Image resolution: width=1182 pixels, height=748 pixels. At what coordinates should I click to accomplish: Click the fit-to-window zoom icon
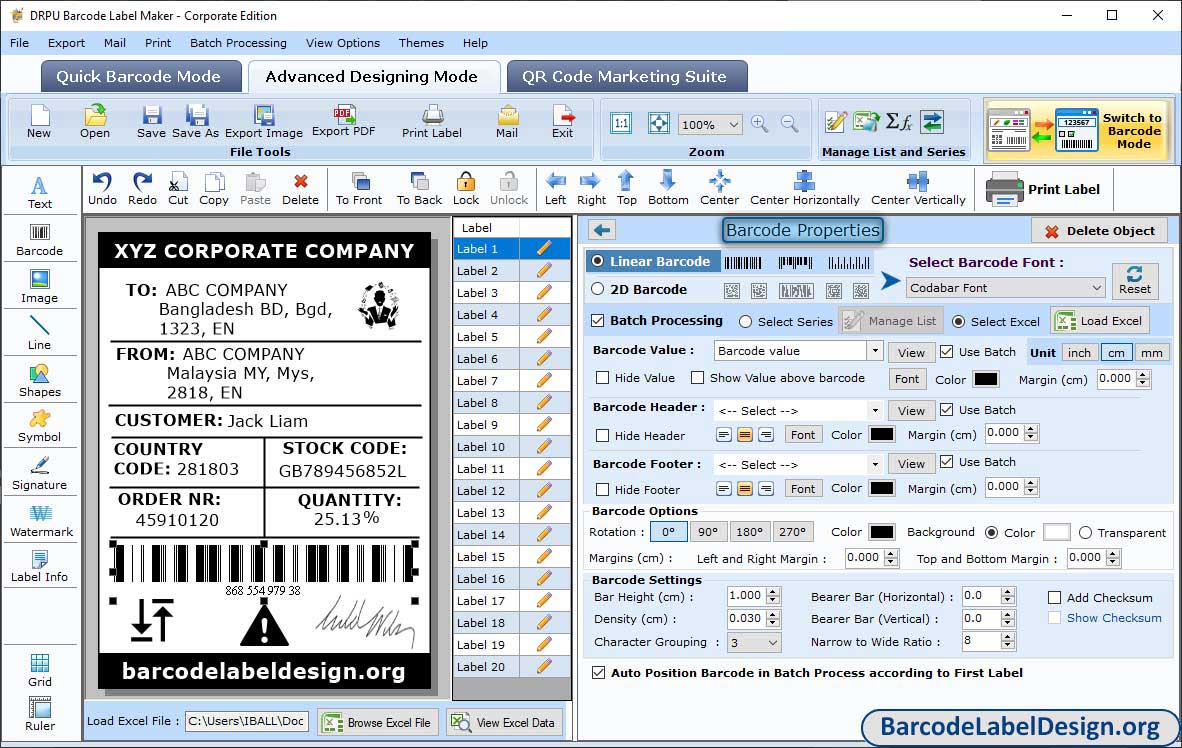coord(658,124)
